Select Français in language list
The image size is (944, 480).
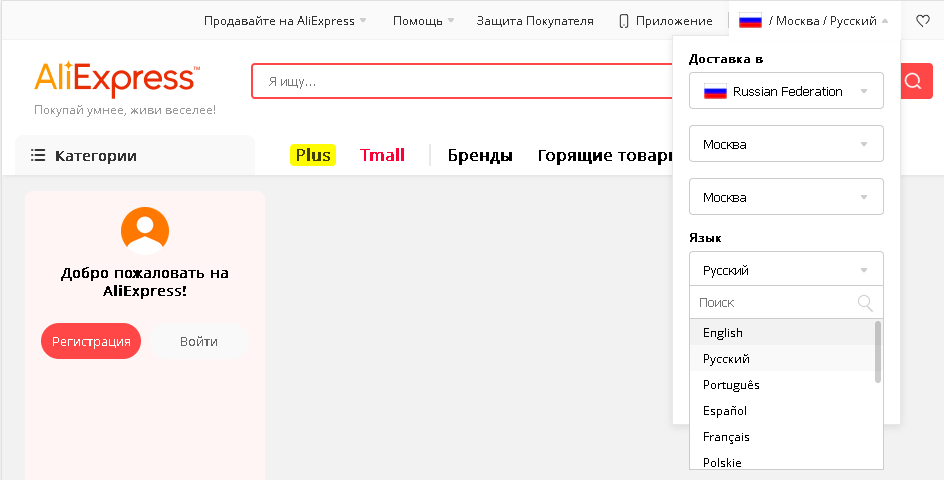tap(782, 436)
